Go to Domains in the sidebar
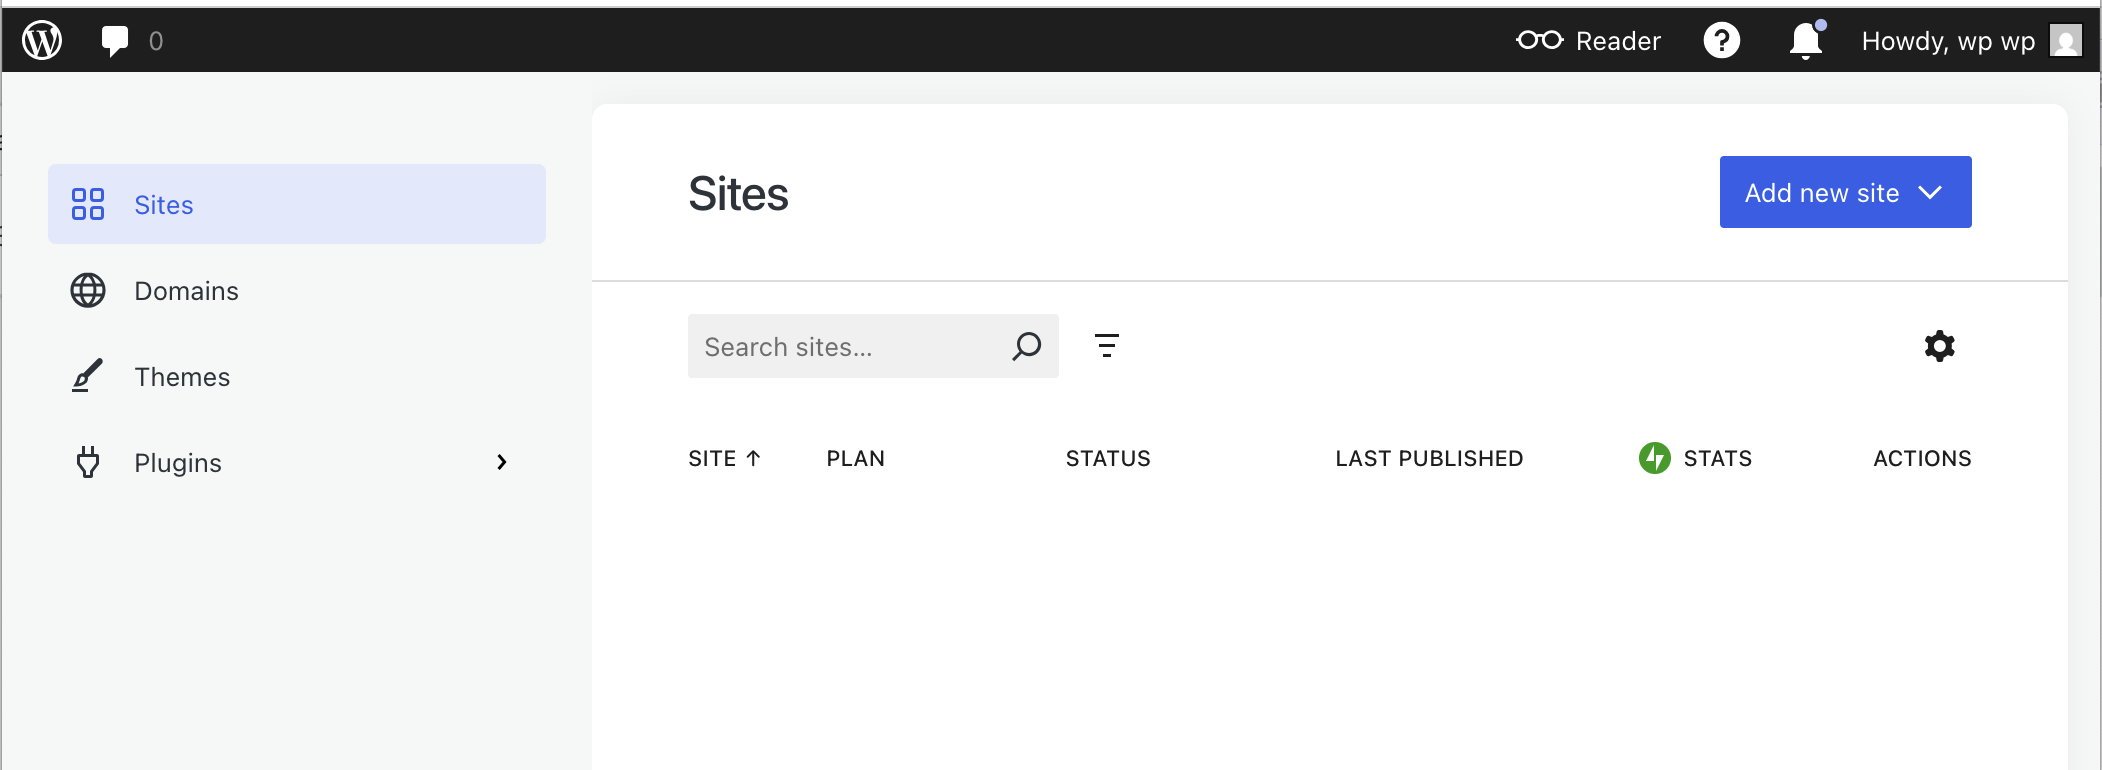This screenshot has width=2102, height=770. (186, 291)
